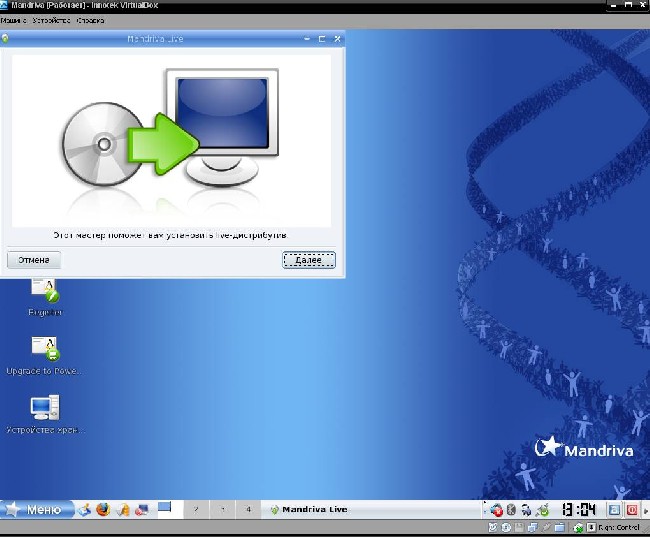650x537 pixels.
Task: Switch to virtual desktop 3 in the pager
Action: [222, 509]
